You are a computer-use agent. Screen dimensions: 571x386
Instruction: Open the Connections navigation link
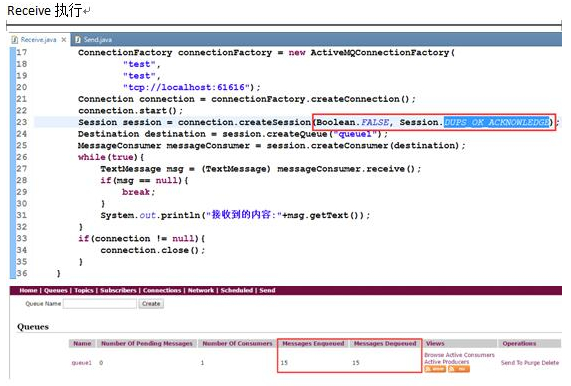(162, 290)
